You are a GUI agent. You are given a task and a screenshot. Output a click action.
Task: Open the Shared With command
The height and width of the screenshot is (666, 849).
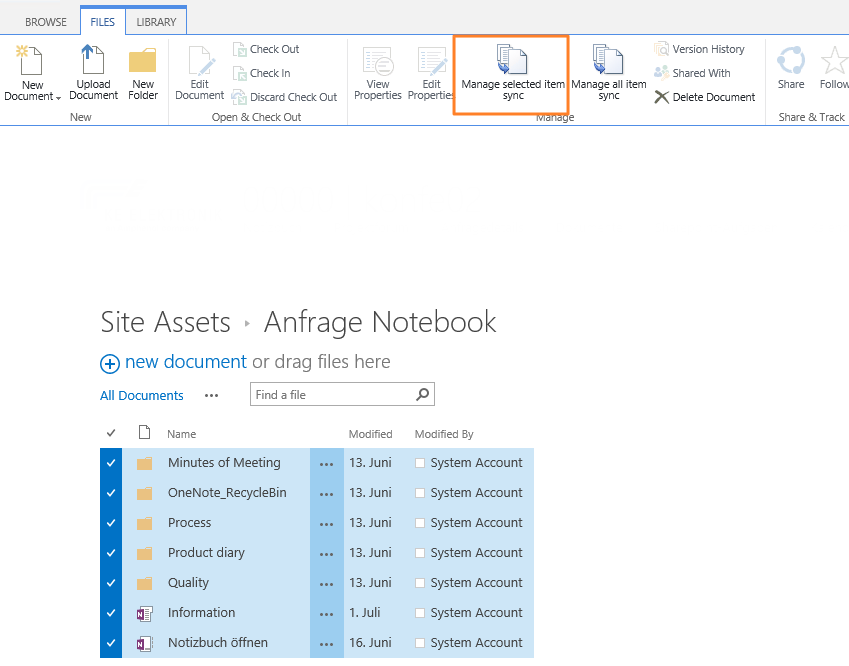692,73
